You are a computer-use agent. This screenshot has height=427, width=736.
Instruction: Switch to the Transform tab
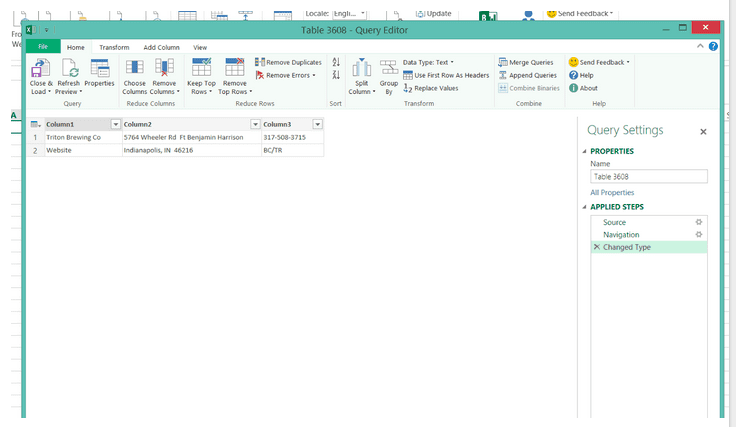click(x=114, y=47)
